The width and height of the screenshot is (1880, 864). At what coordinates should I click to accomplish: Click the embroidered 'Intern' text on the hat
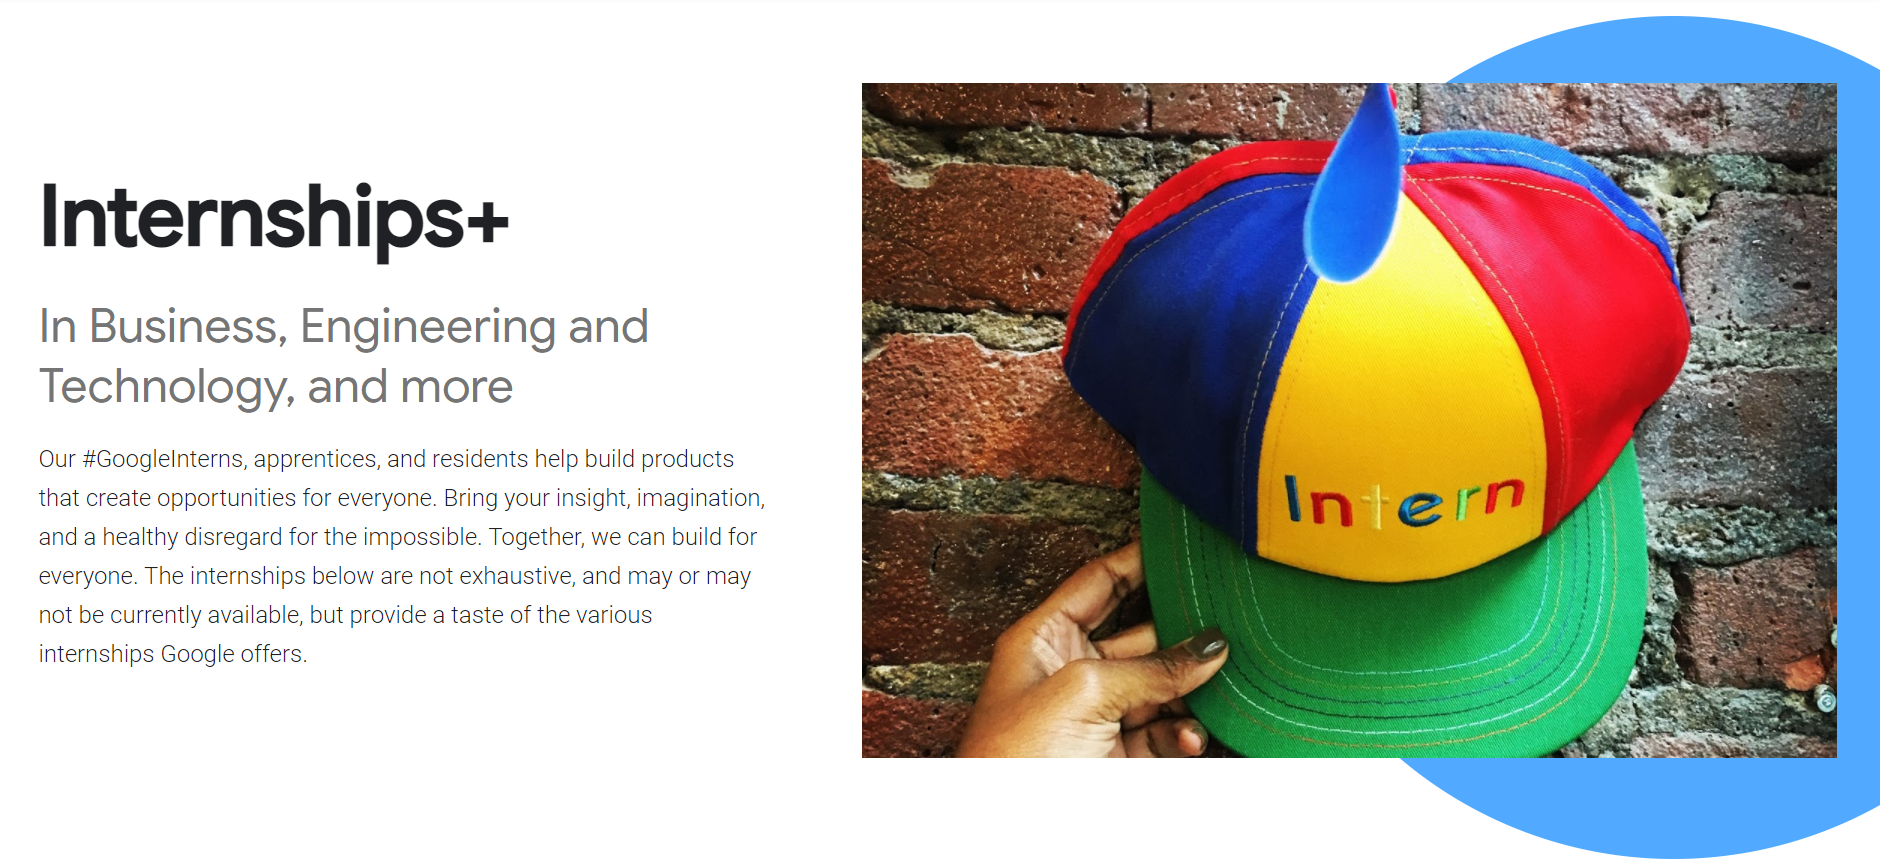tap(1404, 500)
